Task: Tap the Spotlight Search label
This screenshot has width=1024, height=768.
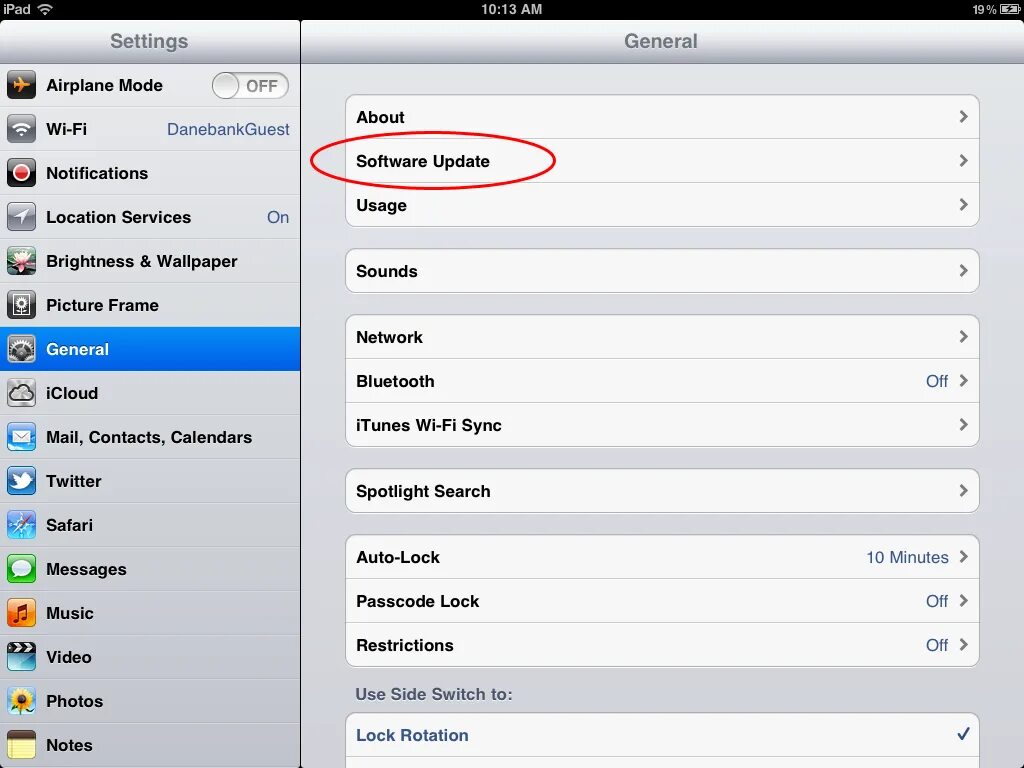Action: tap(423, 492)
